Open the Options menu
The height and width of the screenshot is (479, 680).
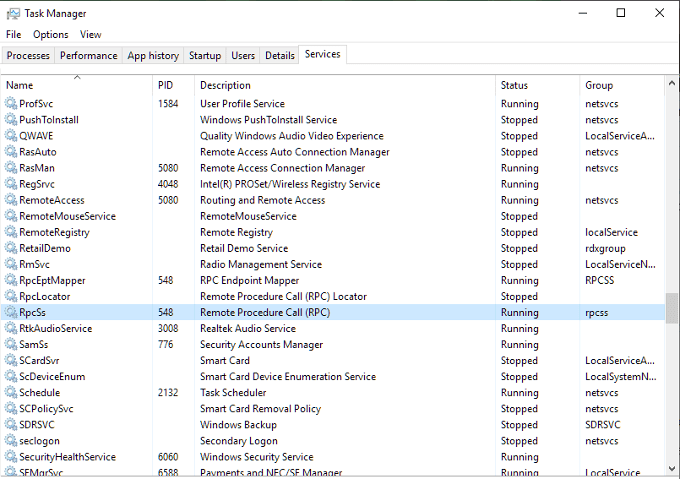50,35
